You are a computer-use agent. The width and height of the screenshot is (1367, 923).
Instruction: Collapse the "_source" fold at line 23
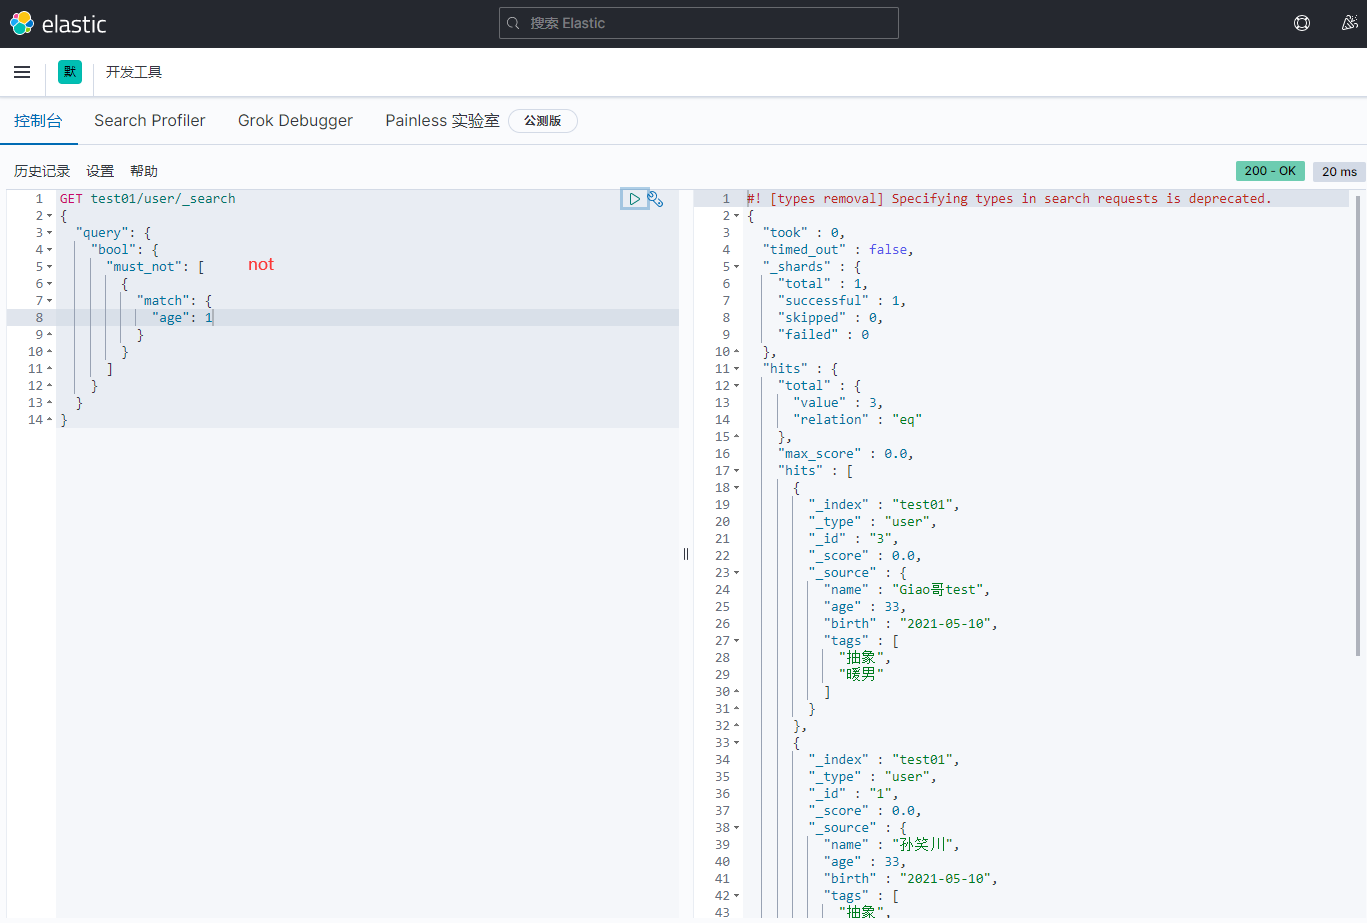[x=737, y=573]
